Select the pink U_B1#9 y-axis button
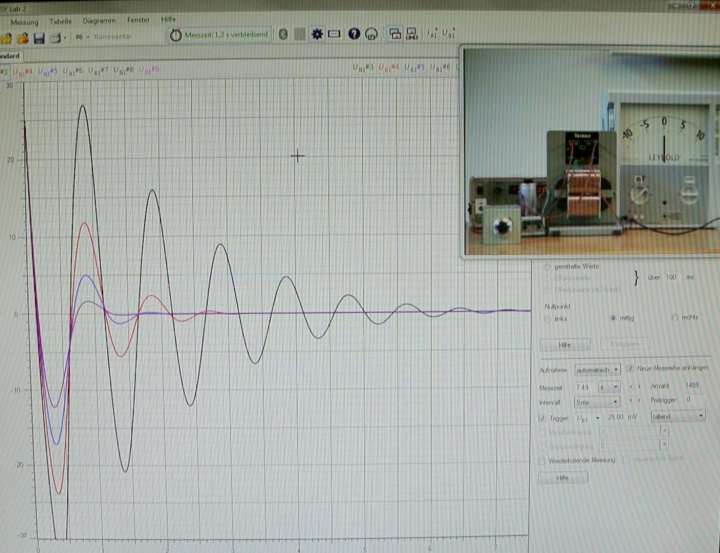720x553 pixels. pyautogui.click(x=150, y=70)
